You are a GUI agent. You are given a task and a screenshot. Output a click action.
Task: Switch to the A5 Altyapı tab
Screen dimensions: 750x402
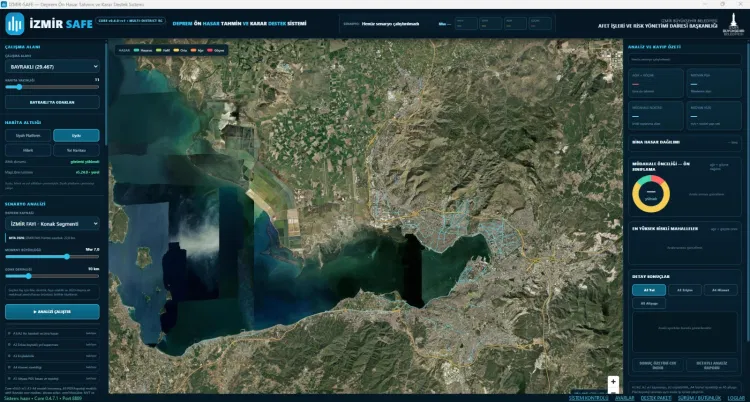coord(649,303)
